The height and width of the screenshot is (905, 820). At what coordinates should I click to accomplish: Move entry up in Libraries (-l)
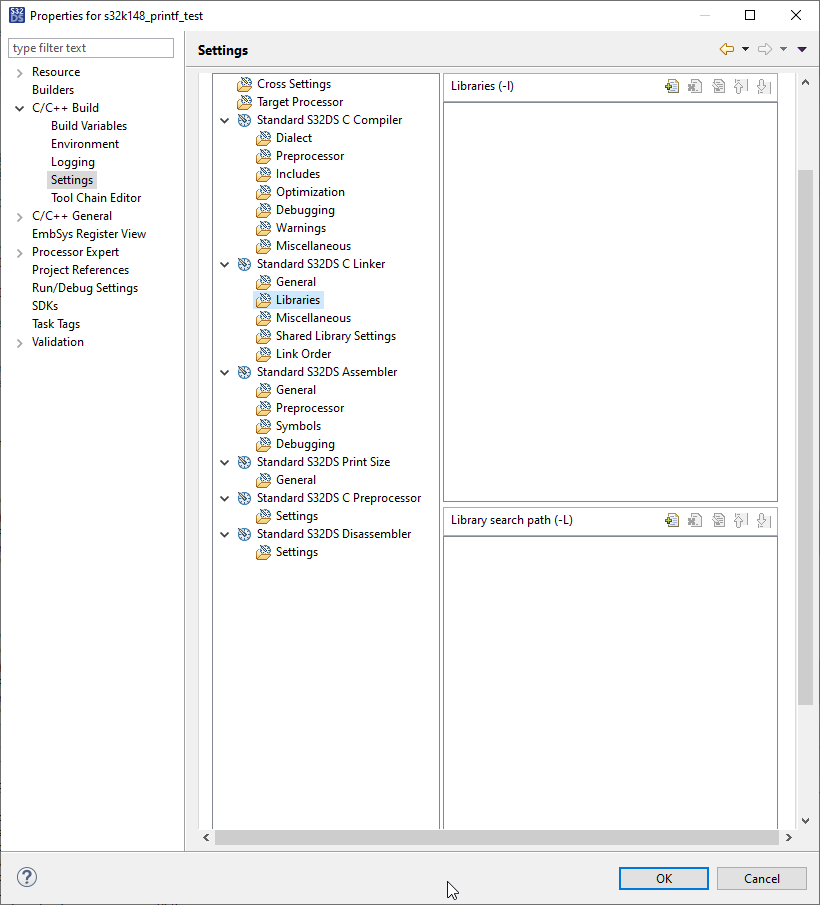click(x=740, y=87)
